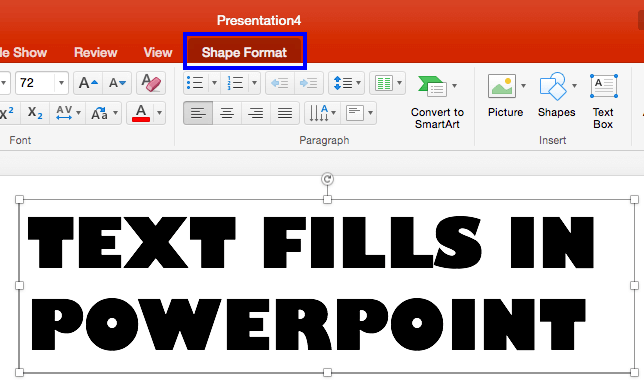Click the top-left resize handle of the text box
Image resolution: width=644 pixels, height=392 pixels.
click(x=19, y=200)
